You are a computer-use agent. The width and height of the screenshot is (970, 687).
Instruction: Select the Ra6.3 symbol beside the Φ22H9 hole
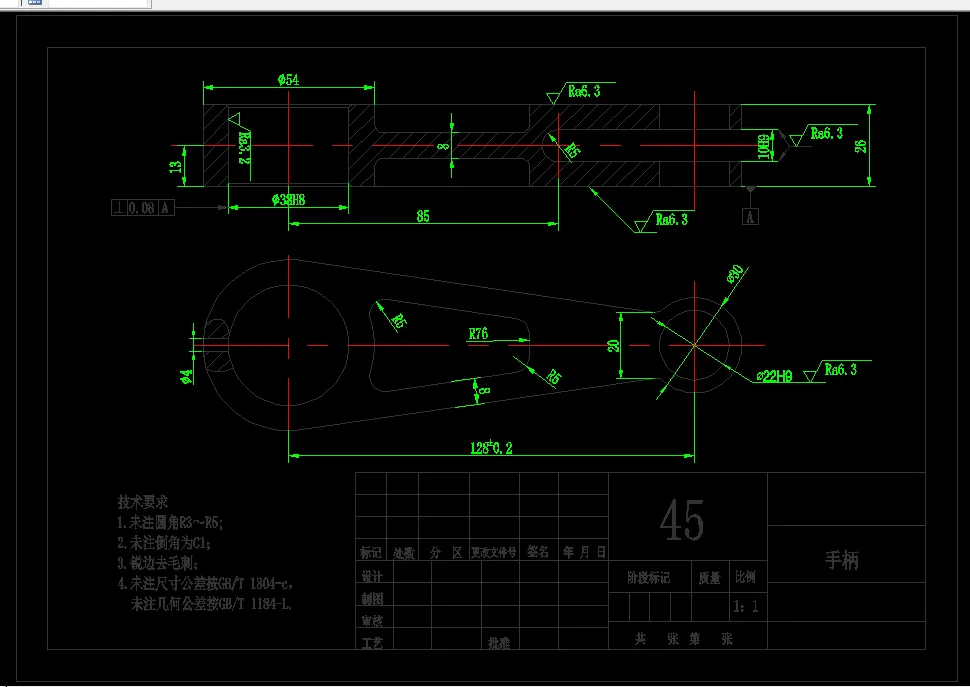pos(840,369)
